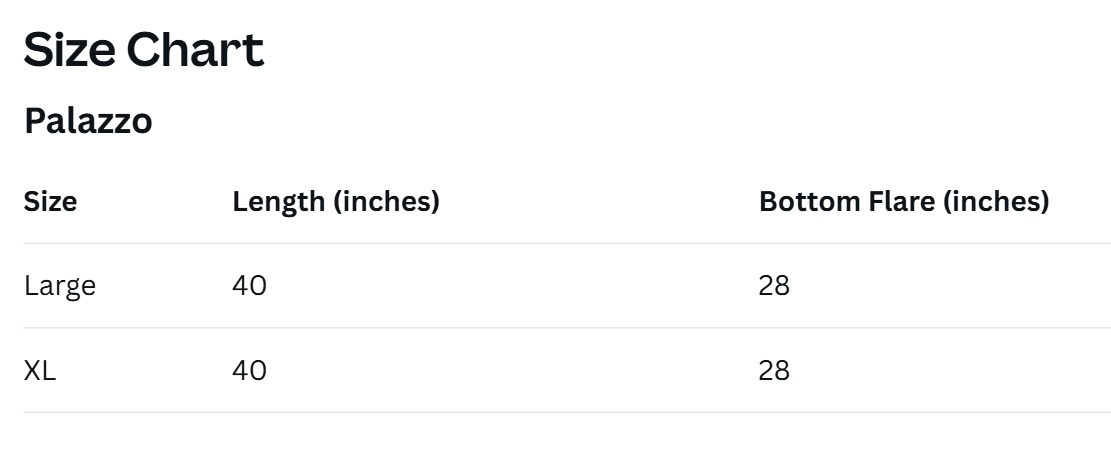1111x457 pixels.
Task: Click the word Bottom in header
Action: [802, 201]
